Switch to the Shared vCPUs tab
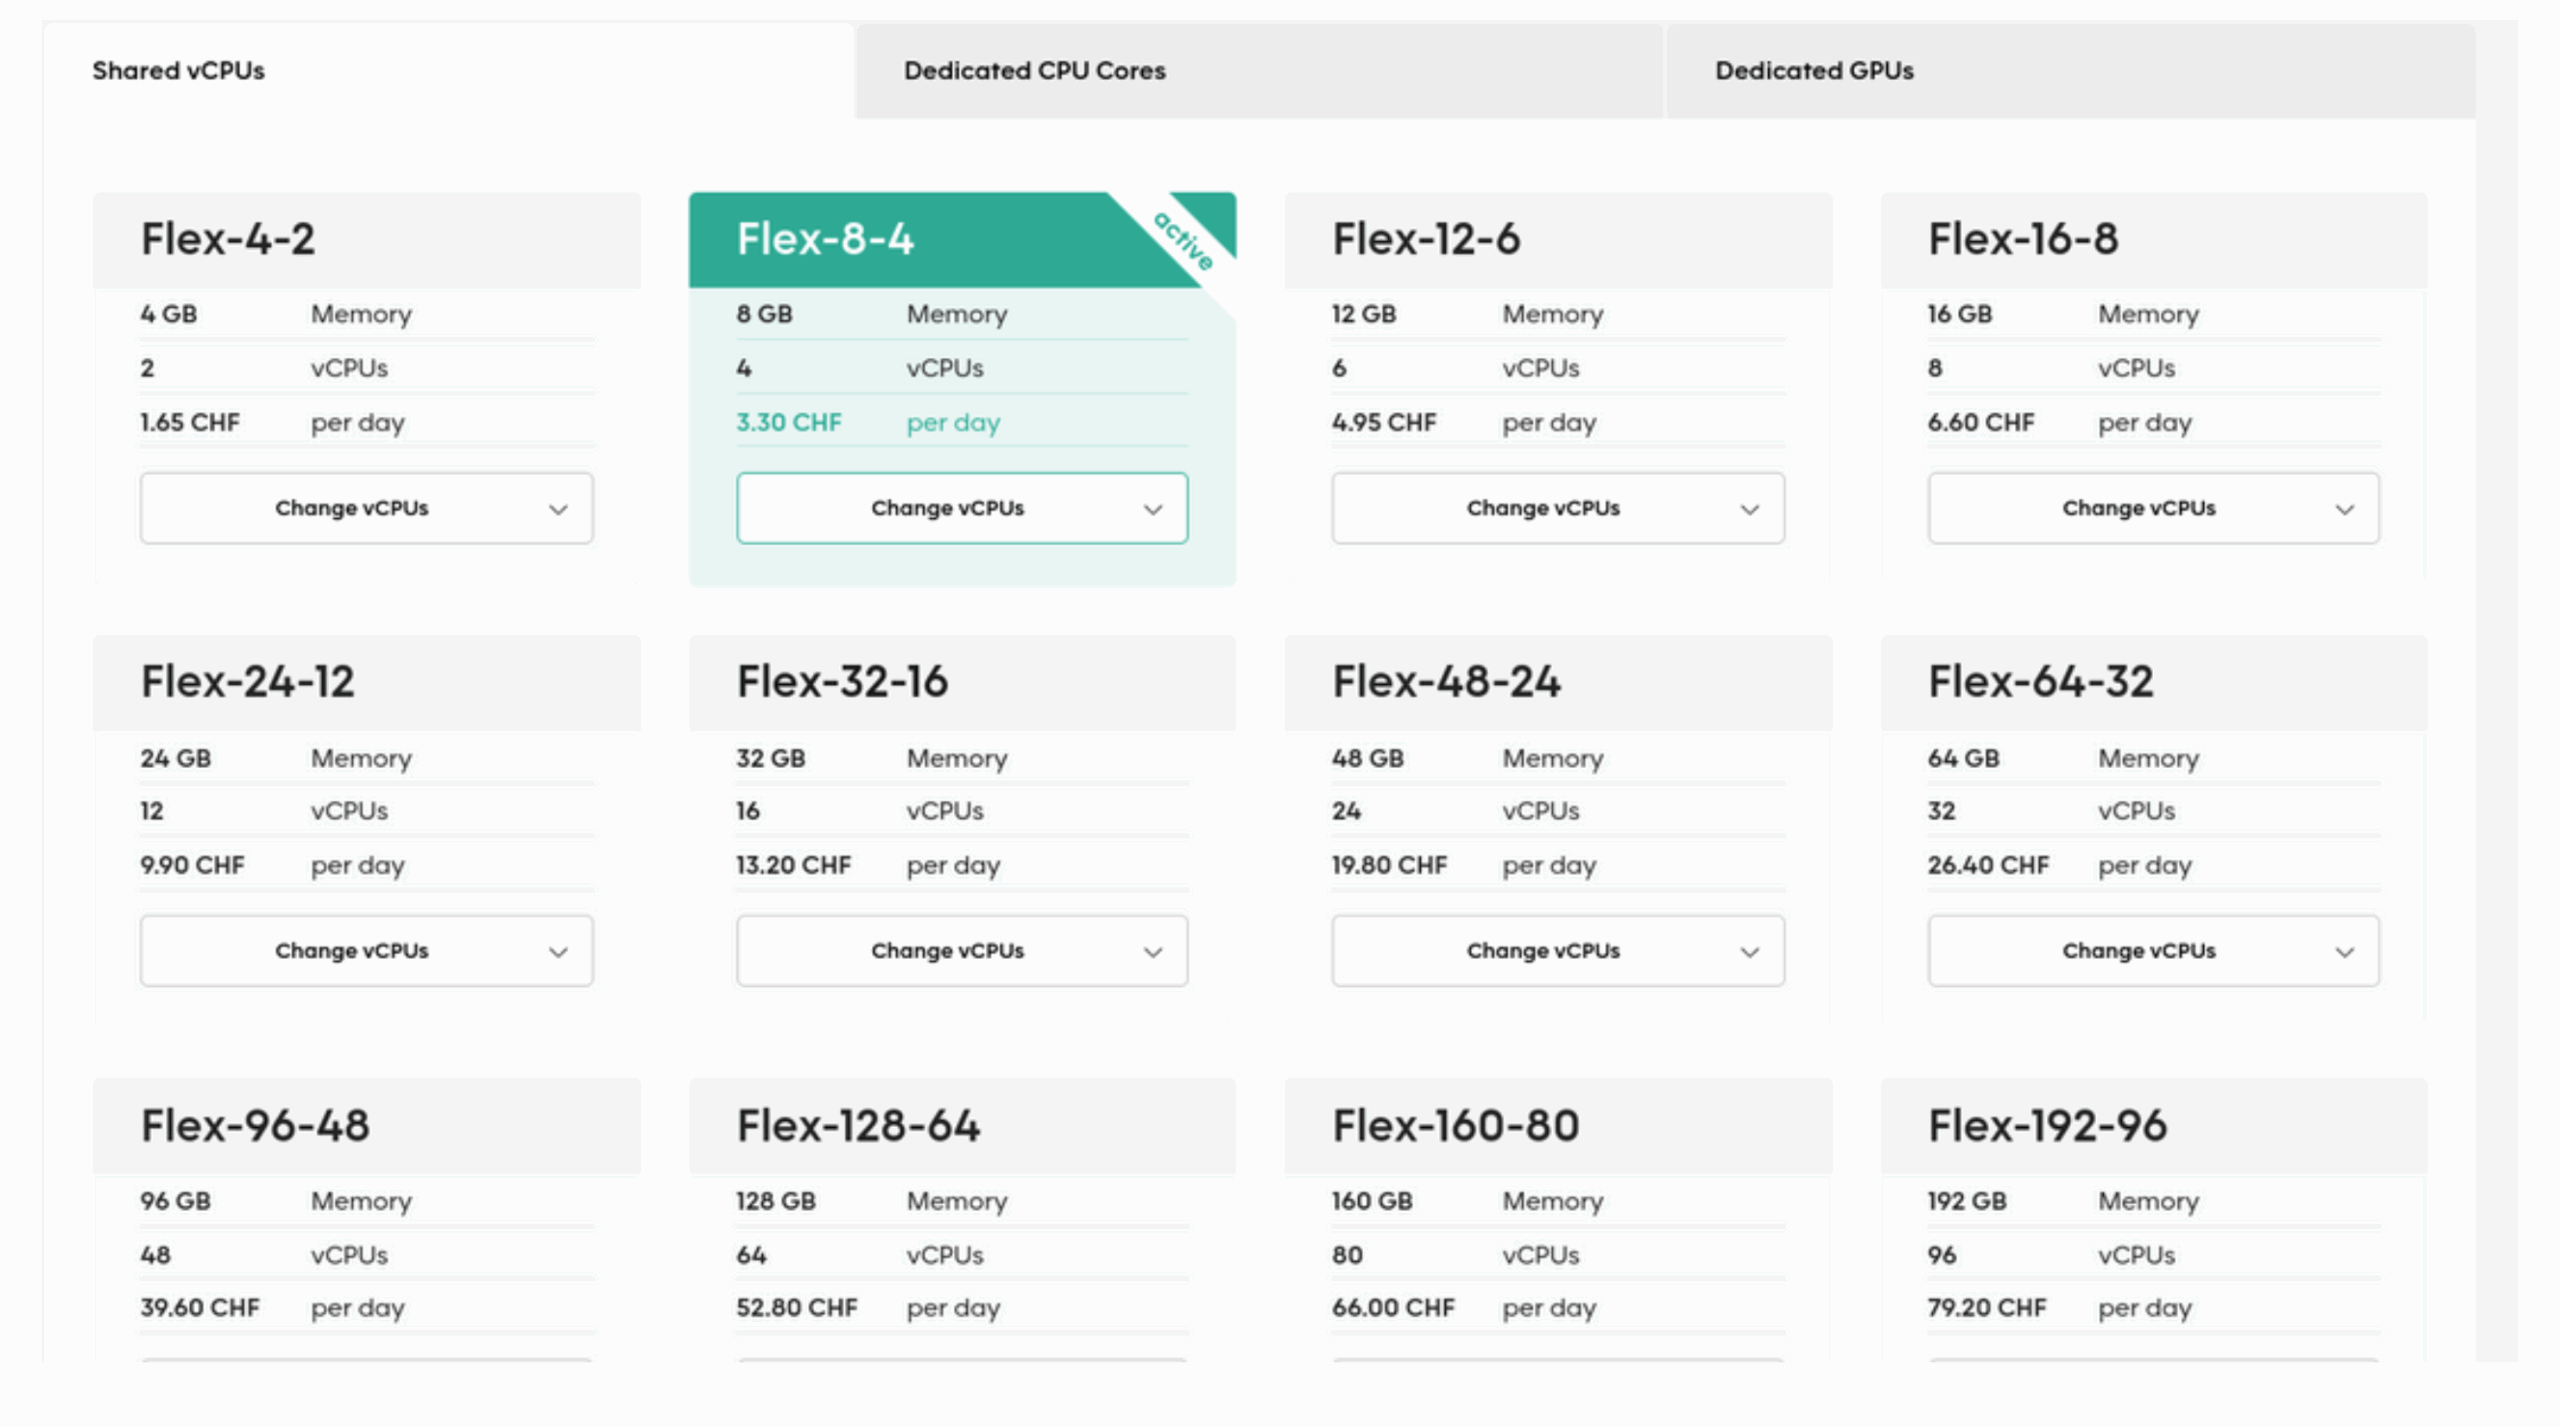Screen dimensions: 2560x1426 (449, 70)
